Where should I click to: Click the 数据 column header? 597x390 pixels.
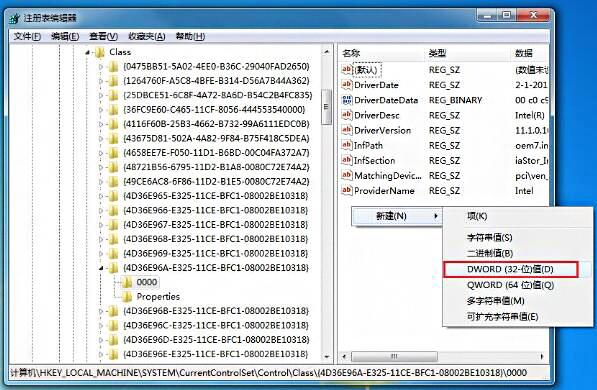[x=530, y=53]
